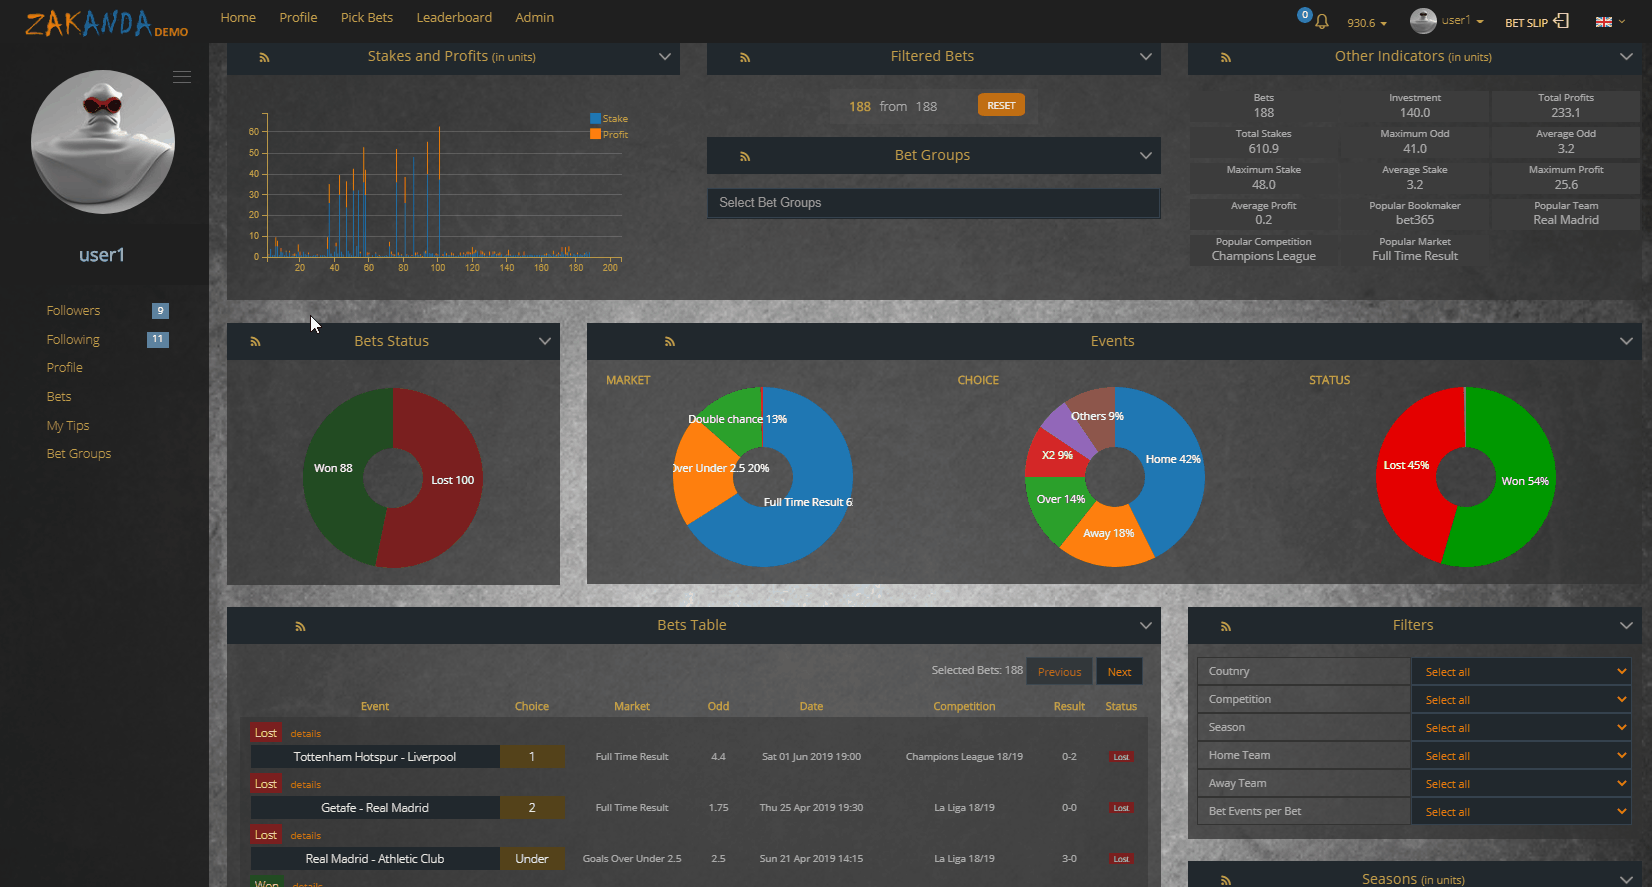This screenshot has width=1652, height=887.
Task: Open details for Getafe - Real Madrid bet
Action: [x=305, y=785]
